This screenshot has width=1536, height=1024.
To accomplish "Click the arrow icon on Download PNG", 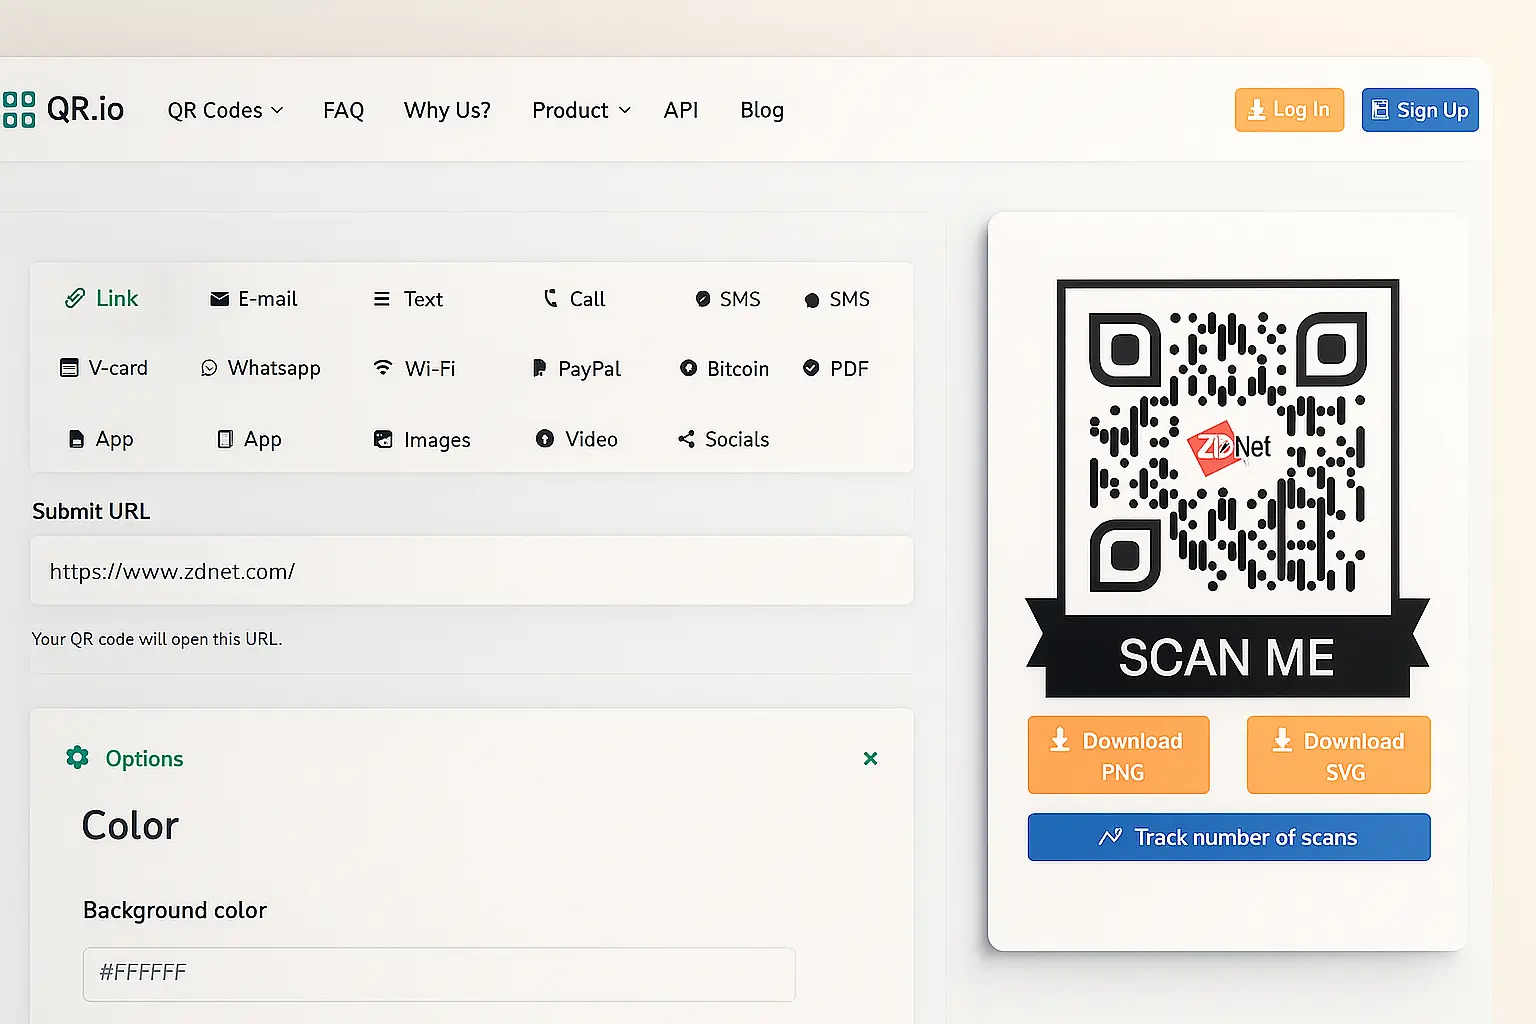I will [1060, 740].
